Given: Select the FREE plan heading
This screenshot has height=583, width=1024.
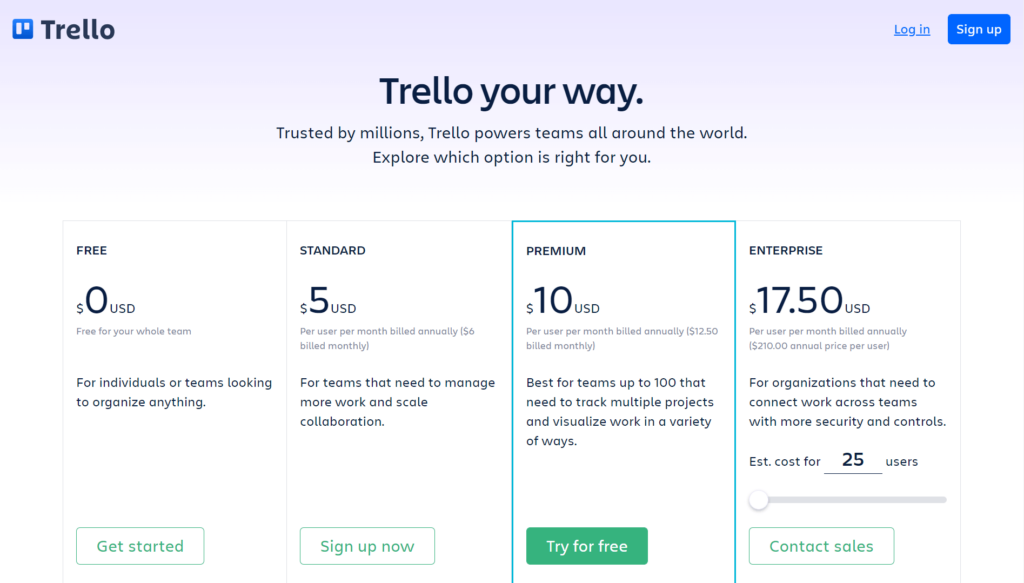Looking at the screenshot, I should click(x=91, y=250).
